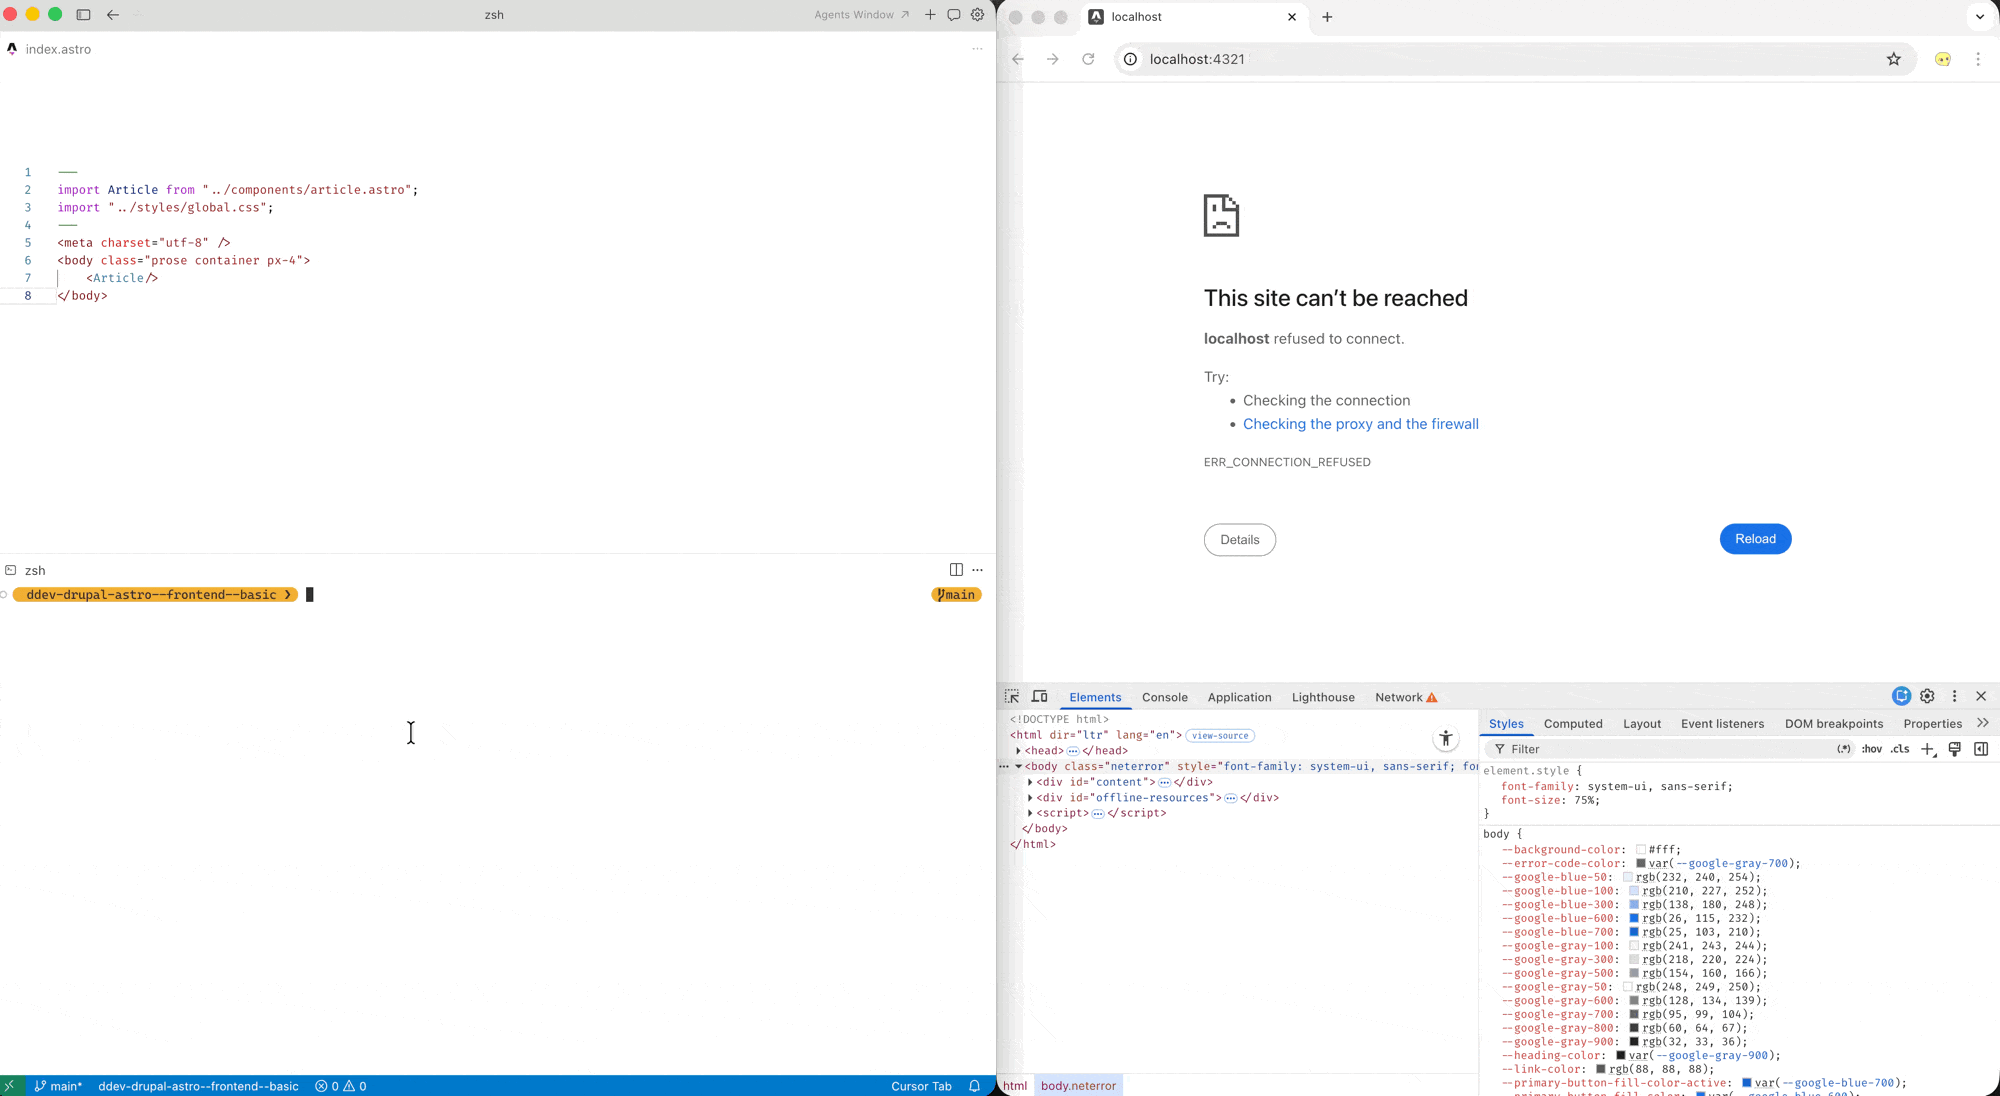This screenshot has width=2000, height=1096.
Task: Expand the div id="offline-resources" node
Action: coord(1031,798)
